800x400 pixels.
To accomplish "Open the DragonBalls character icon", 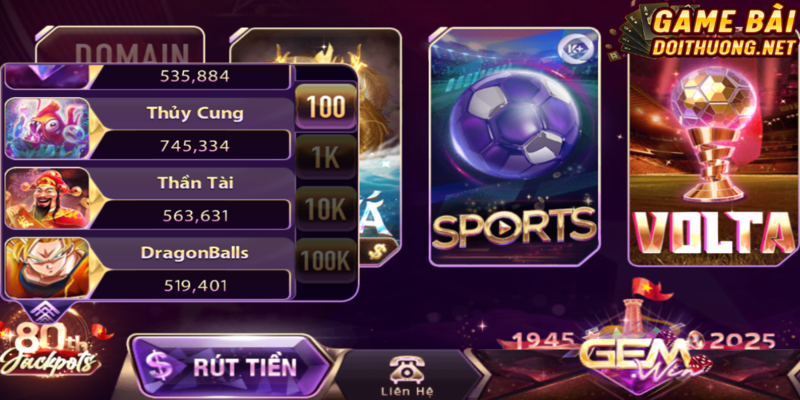I will point(47,268).
